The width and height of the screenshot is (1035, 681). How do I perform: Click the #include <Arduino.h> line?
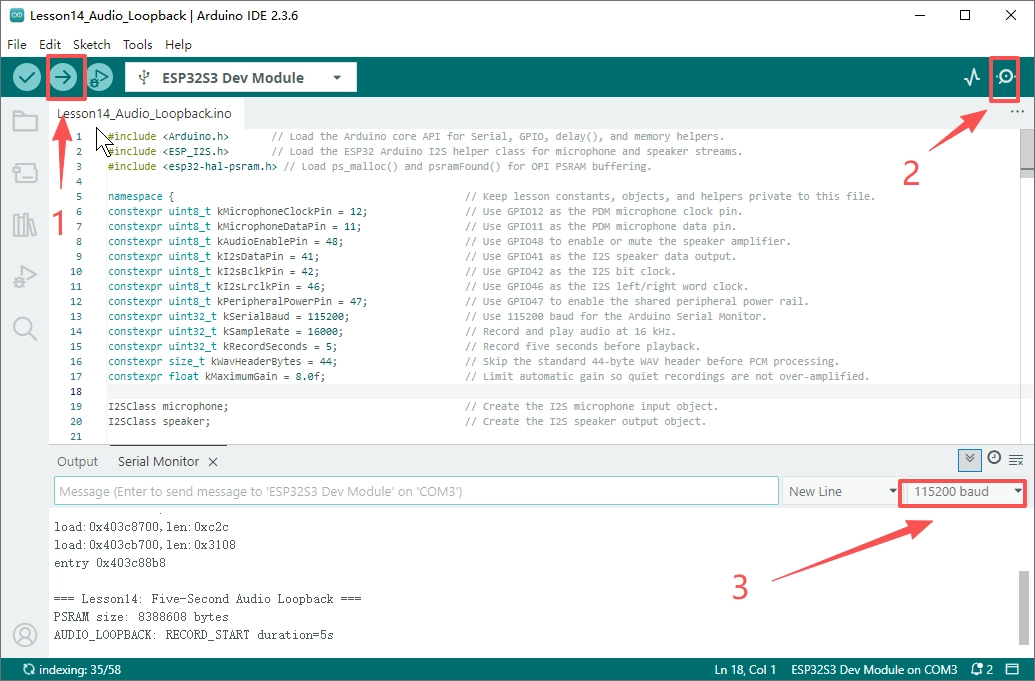pos(168,137)
